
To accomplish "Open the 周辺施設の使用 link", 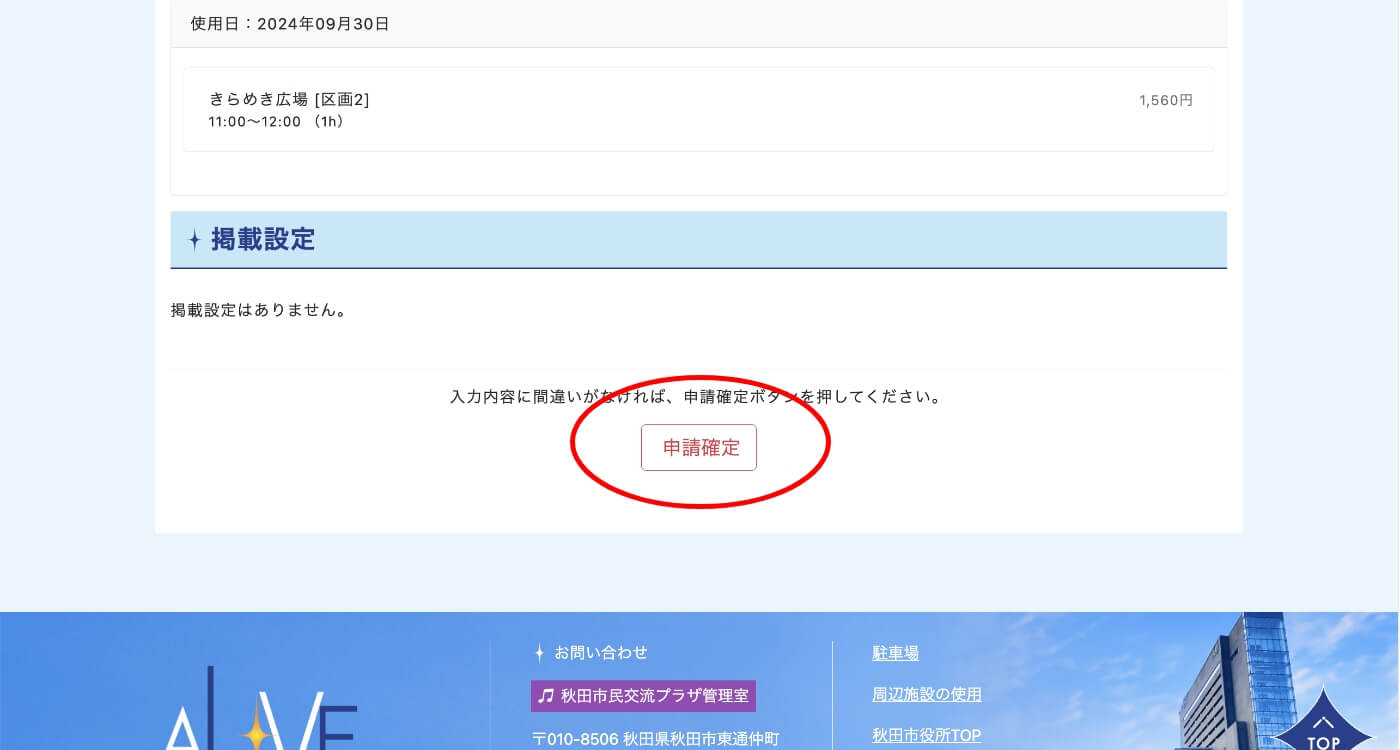I will point(926,694).
